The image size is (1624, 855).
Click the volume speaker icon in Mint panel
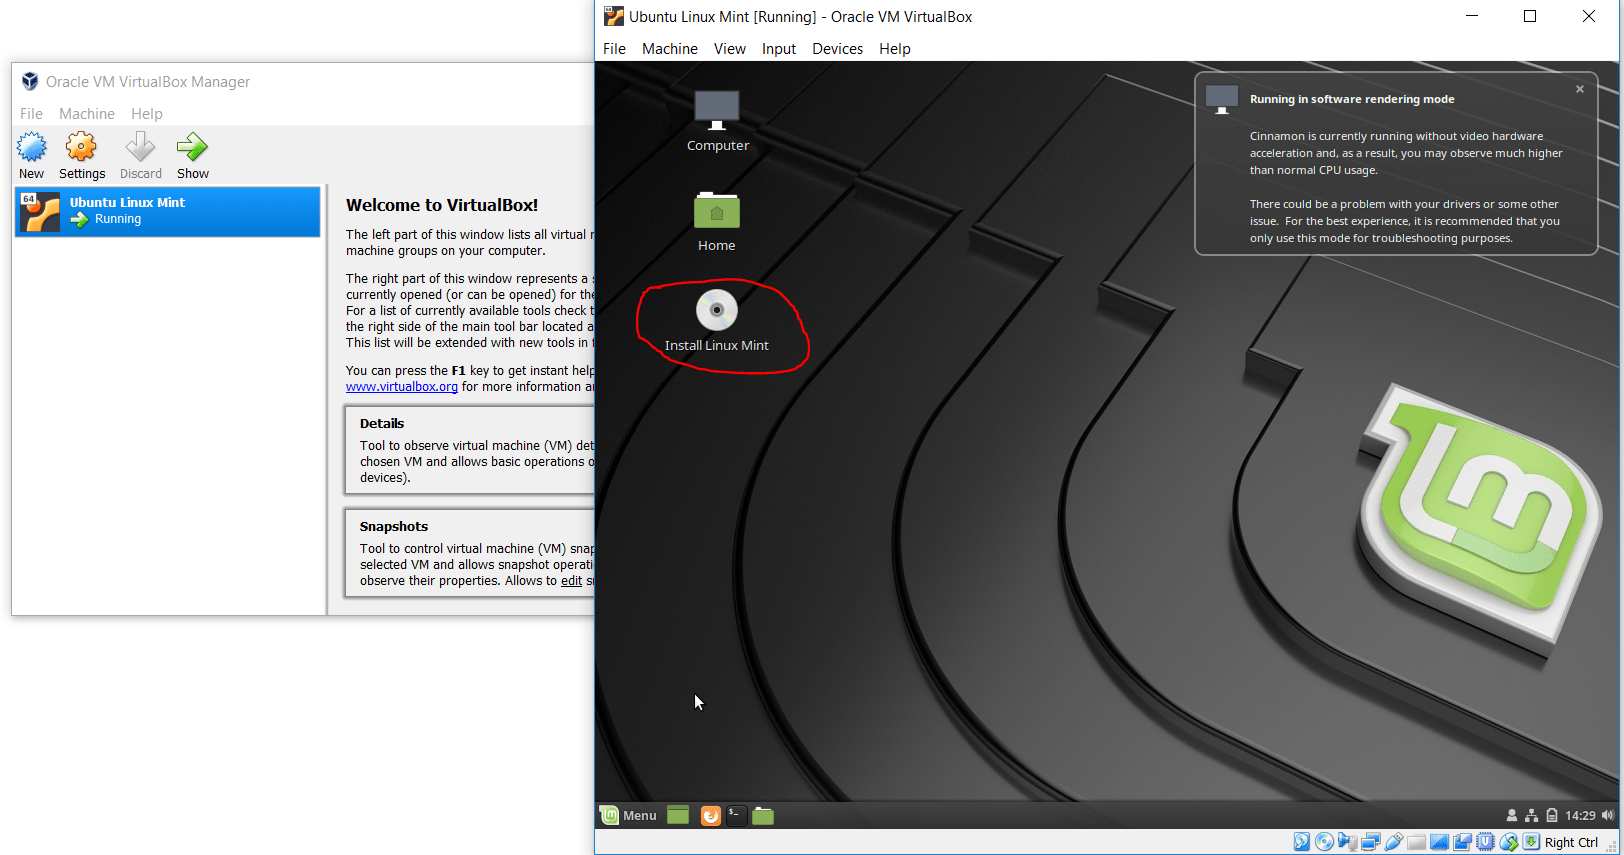[1607, 815]
